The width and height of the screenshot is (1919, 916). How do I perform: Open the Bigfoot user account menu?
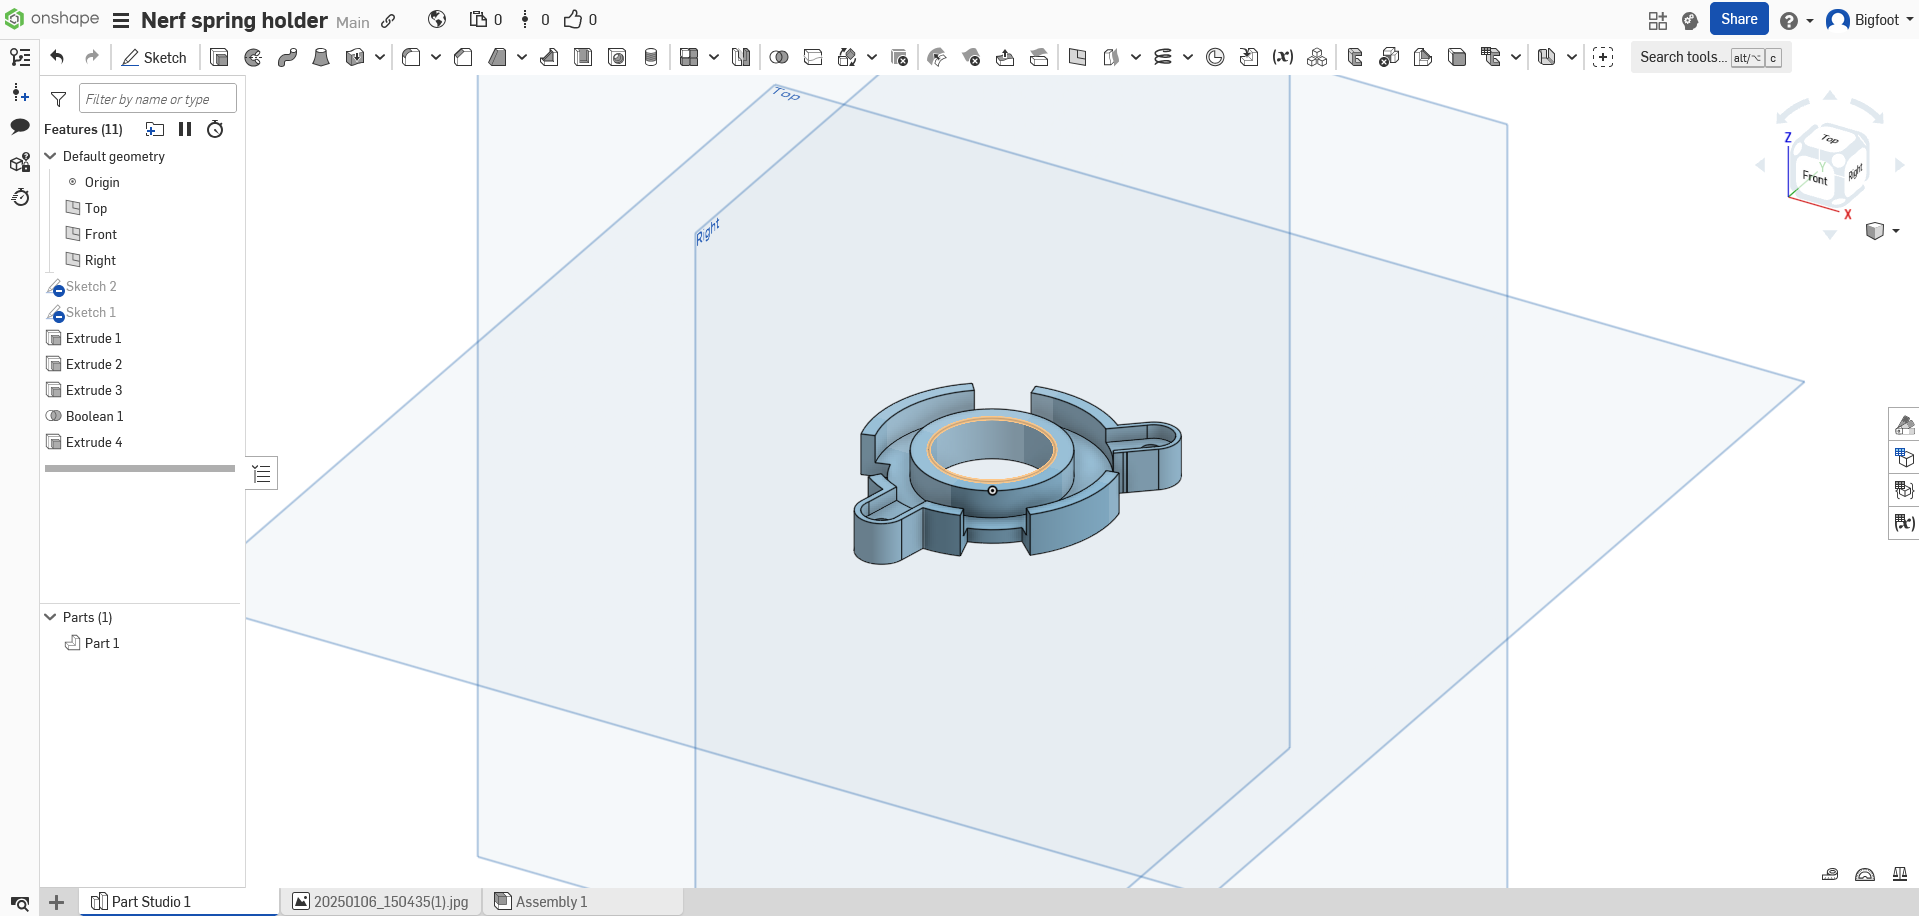pyautogui.click(x=1869, y=20)
